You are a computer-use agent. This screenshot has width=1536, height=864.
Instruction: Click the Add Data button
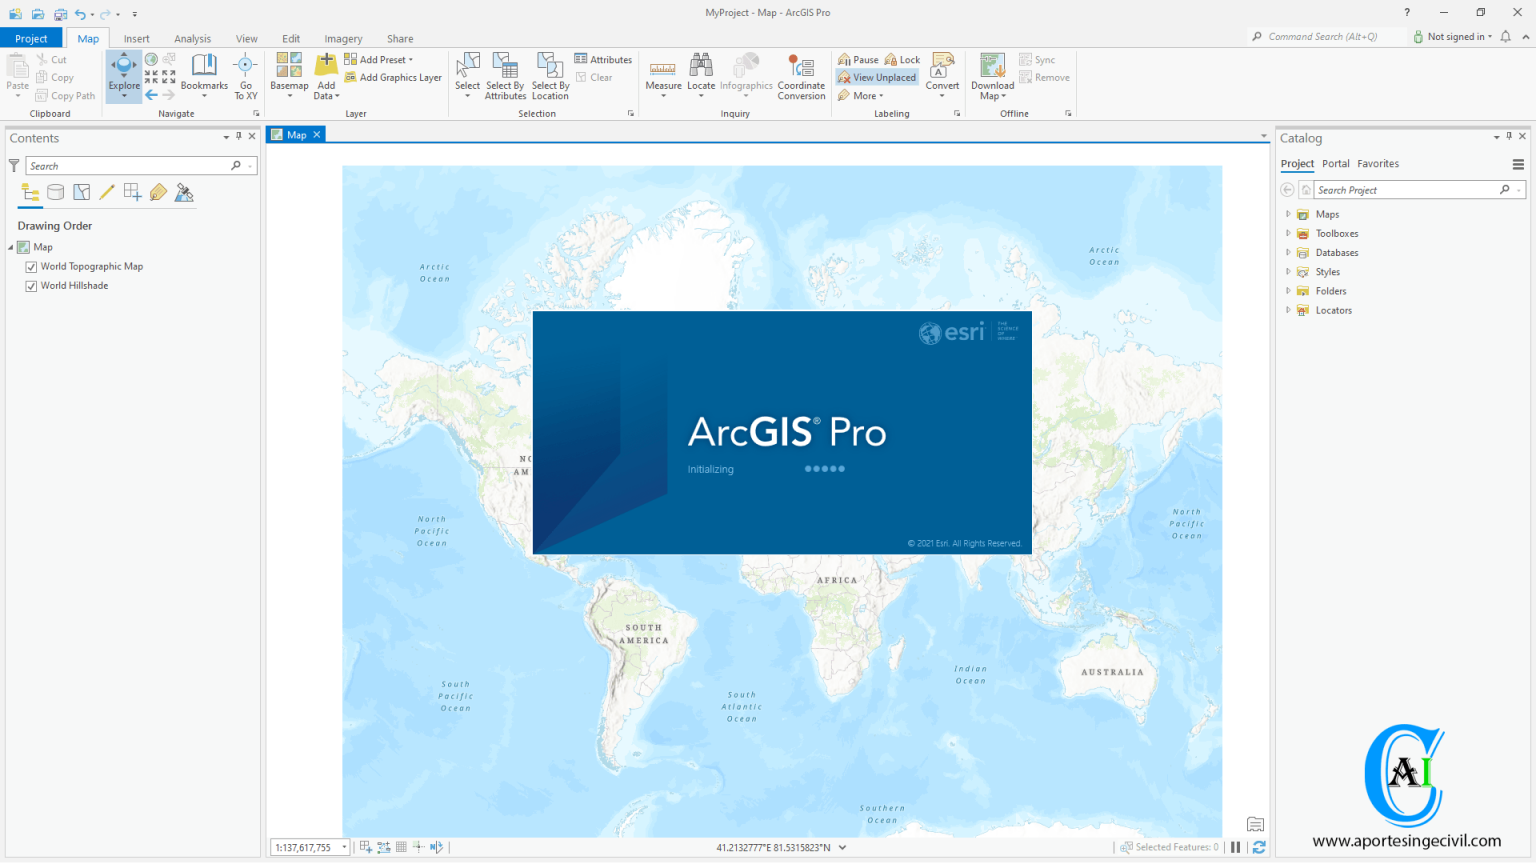click(x=326, y=75)
